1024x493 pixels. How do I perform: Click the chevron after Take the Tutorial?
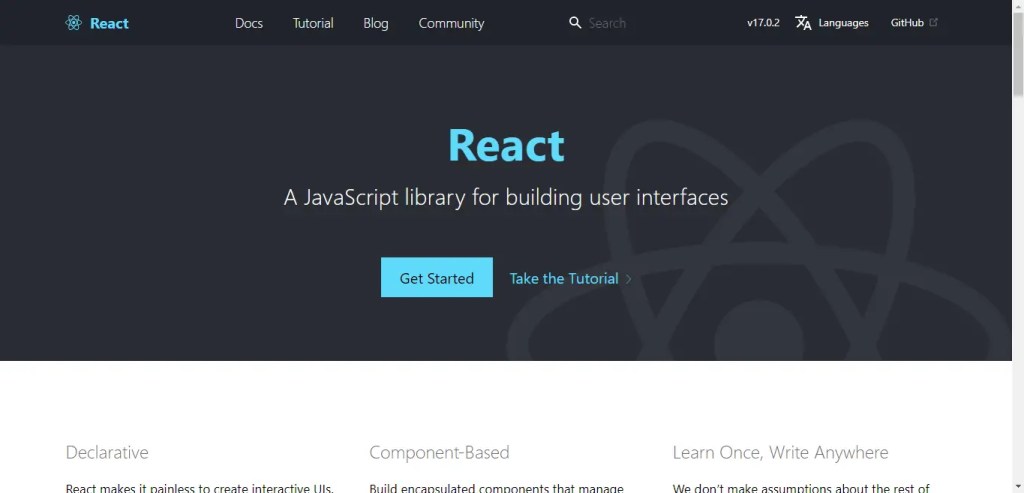click(x=628, y=279)
